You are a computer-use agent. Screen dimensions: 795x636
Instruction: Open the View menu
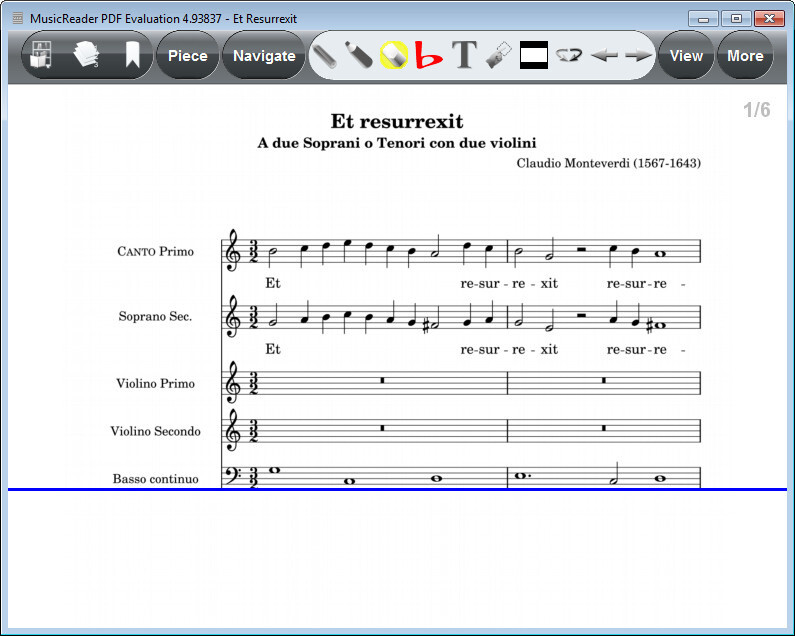(x=686, y=55)
